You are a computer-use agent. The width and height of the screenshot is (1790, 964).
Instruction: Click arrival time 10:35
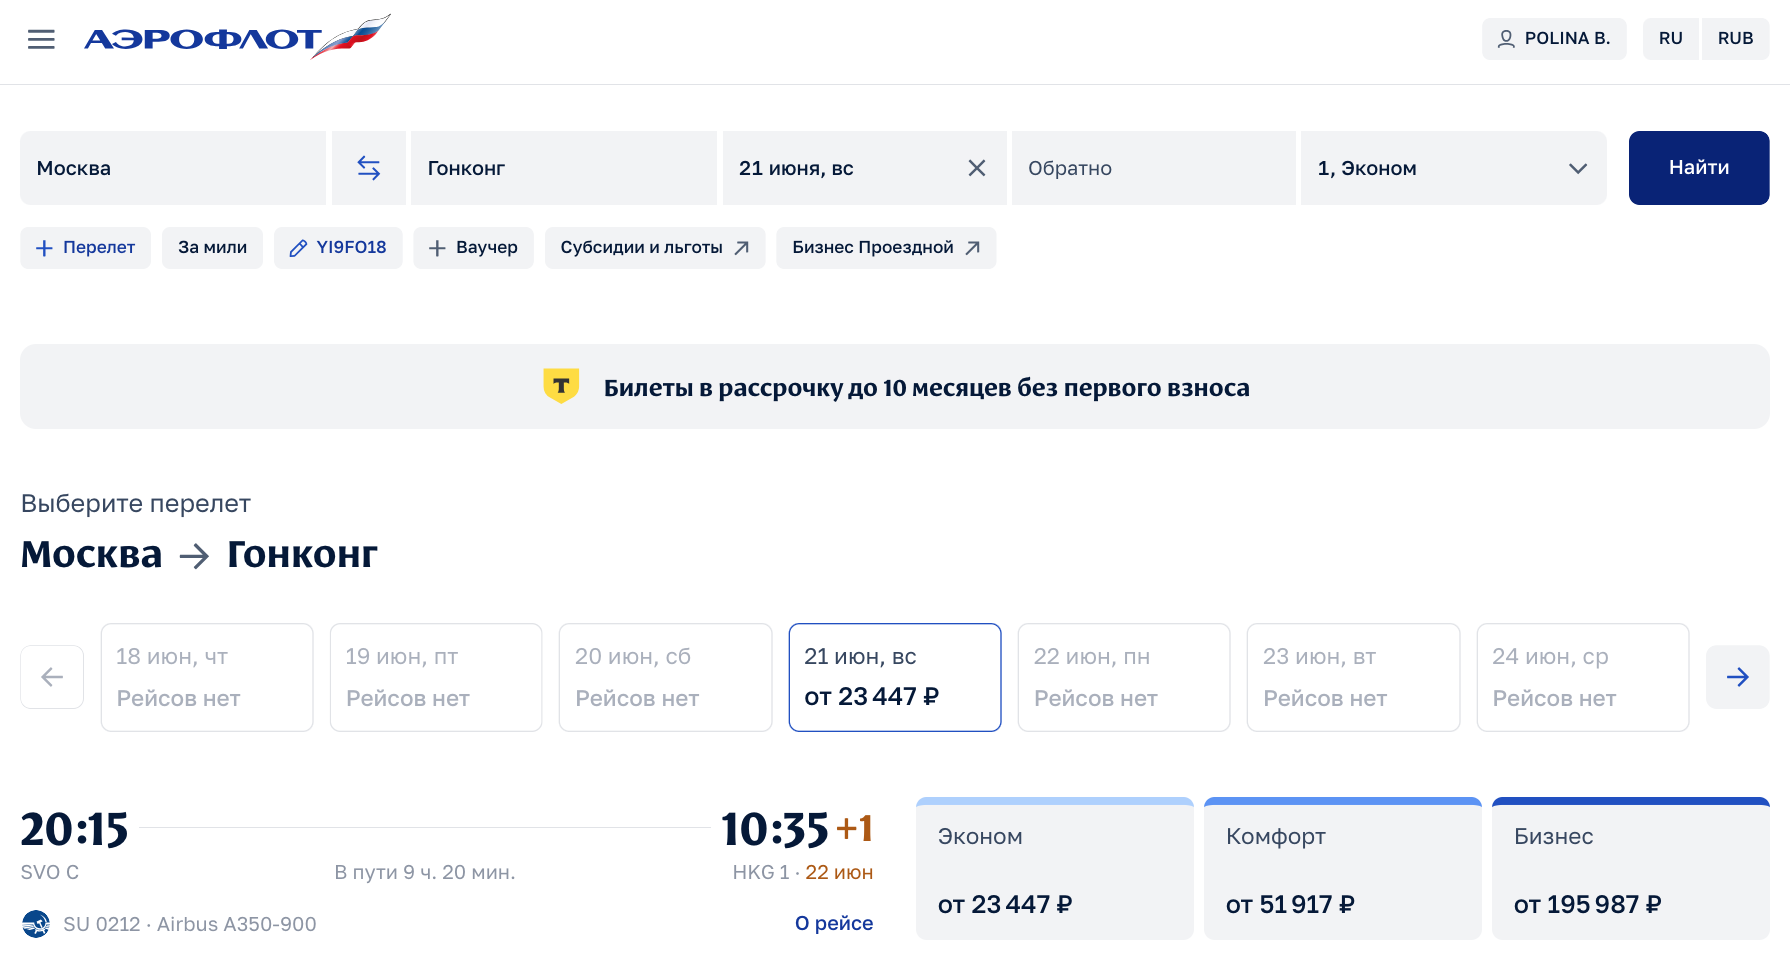775,829
